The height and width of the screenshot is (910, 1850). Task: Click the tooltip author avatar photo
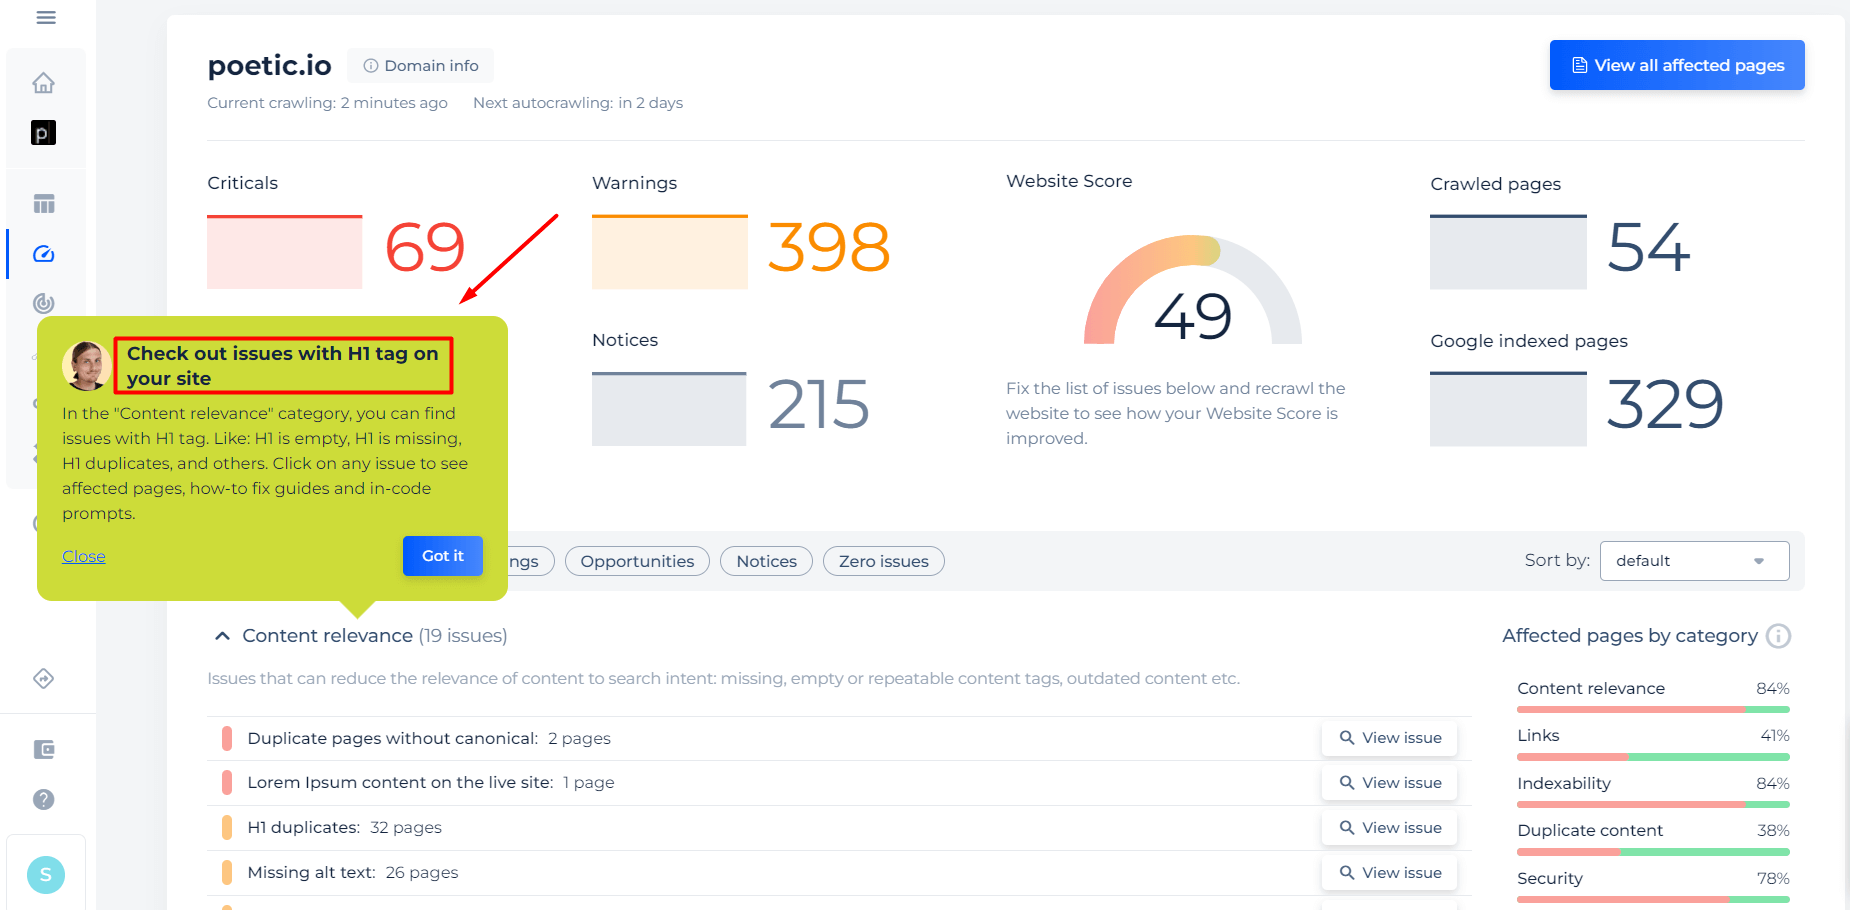coord(86,366)
